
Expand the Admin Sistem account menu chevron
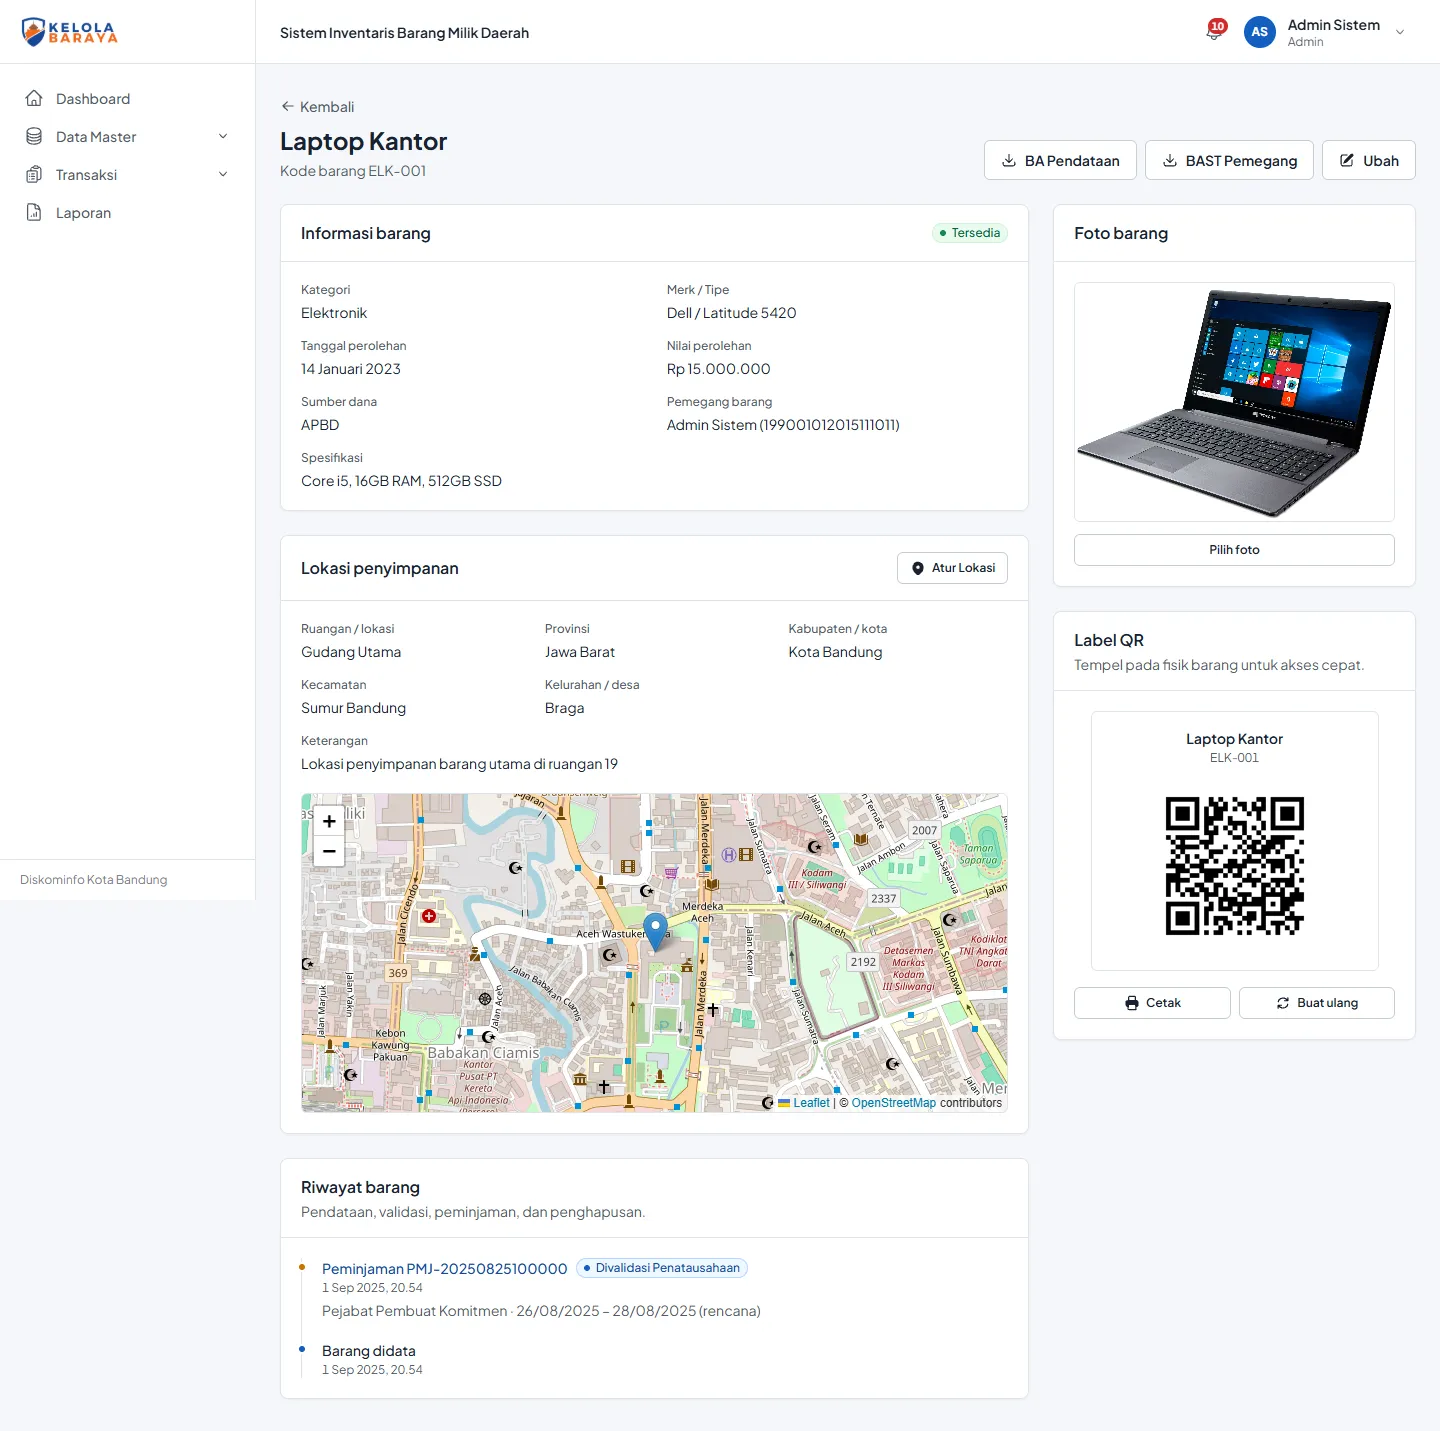[1400, 32]
